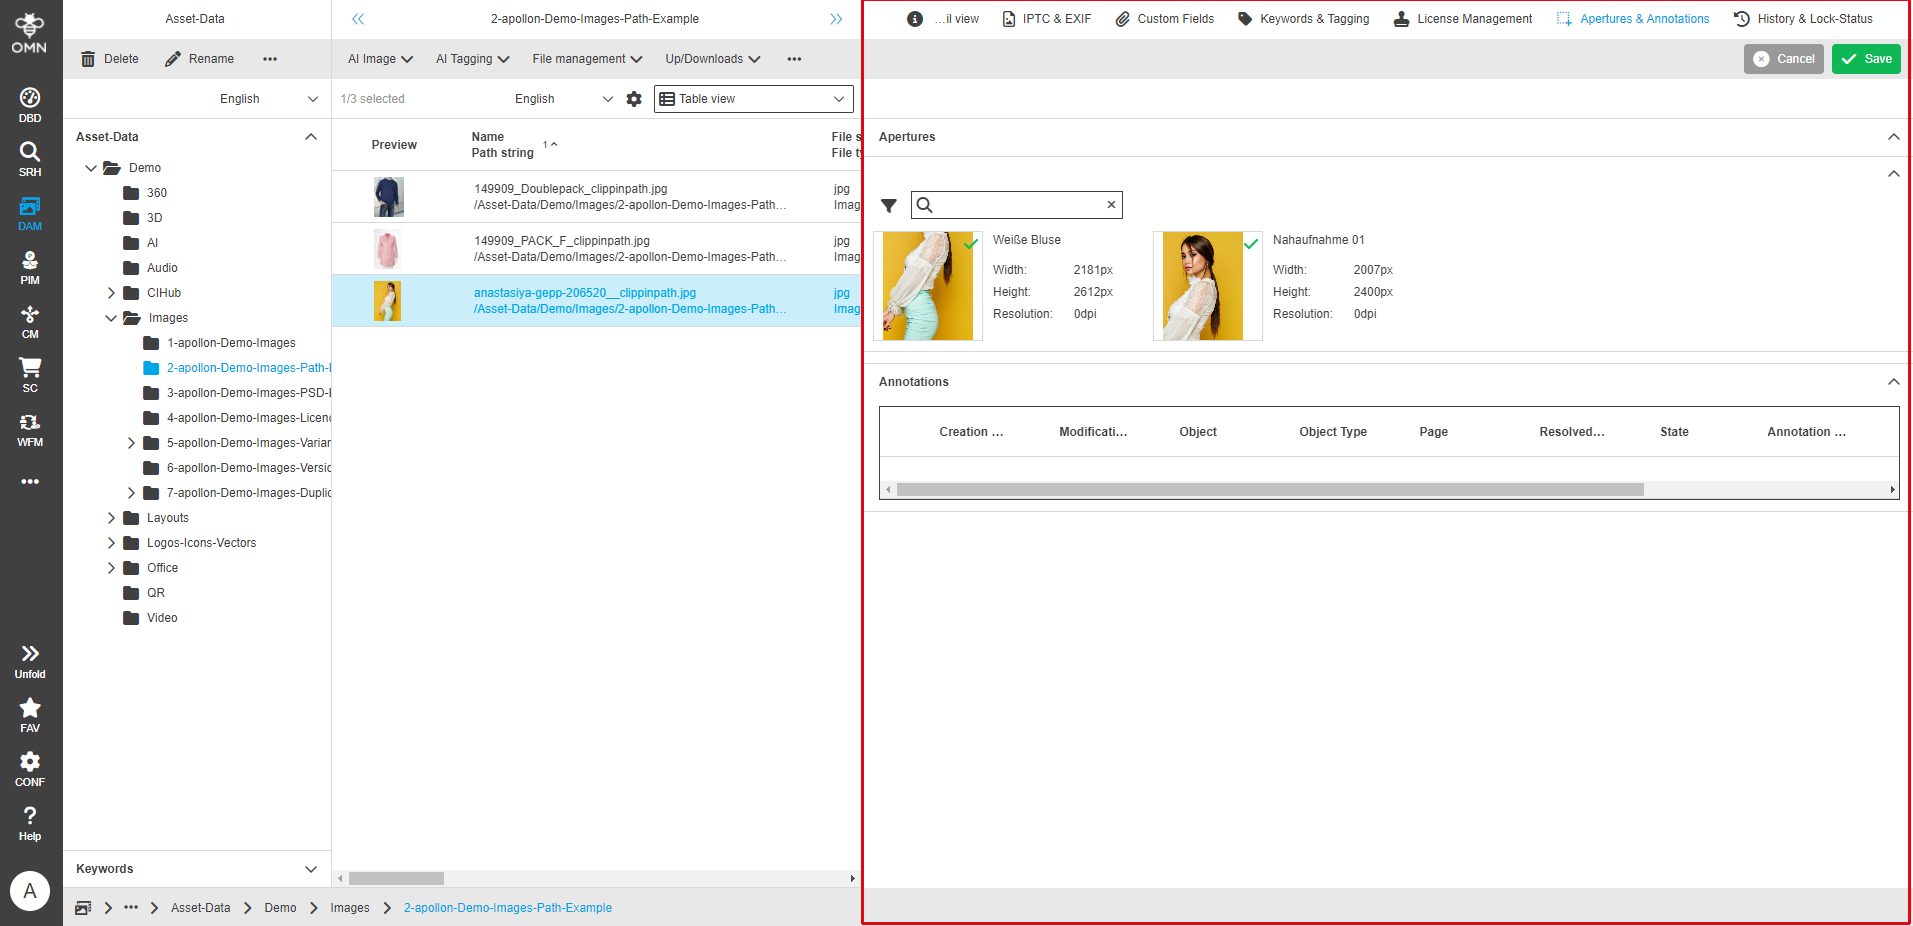Collapse the Annotations section
The width and height of the screenshot is (1913, 926).
coord(1893,382)
